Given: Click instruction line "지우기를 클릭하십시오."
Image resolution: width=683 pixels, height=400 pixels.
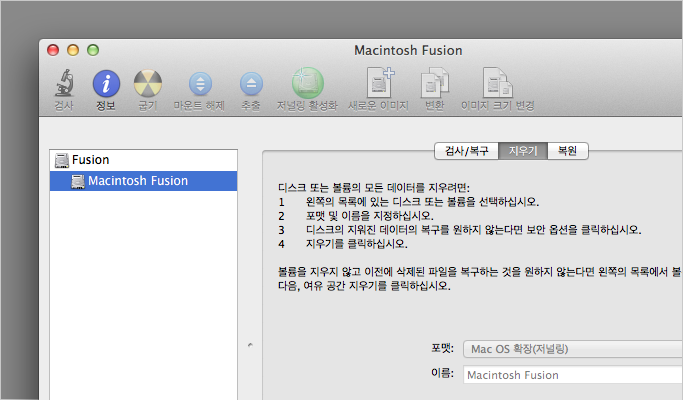Looking at the screenshot, I should pos(356,244).
